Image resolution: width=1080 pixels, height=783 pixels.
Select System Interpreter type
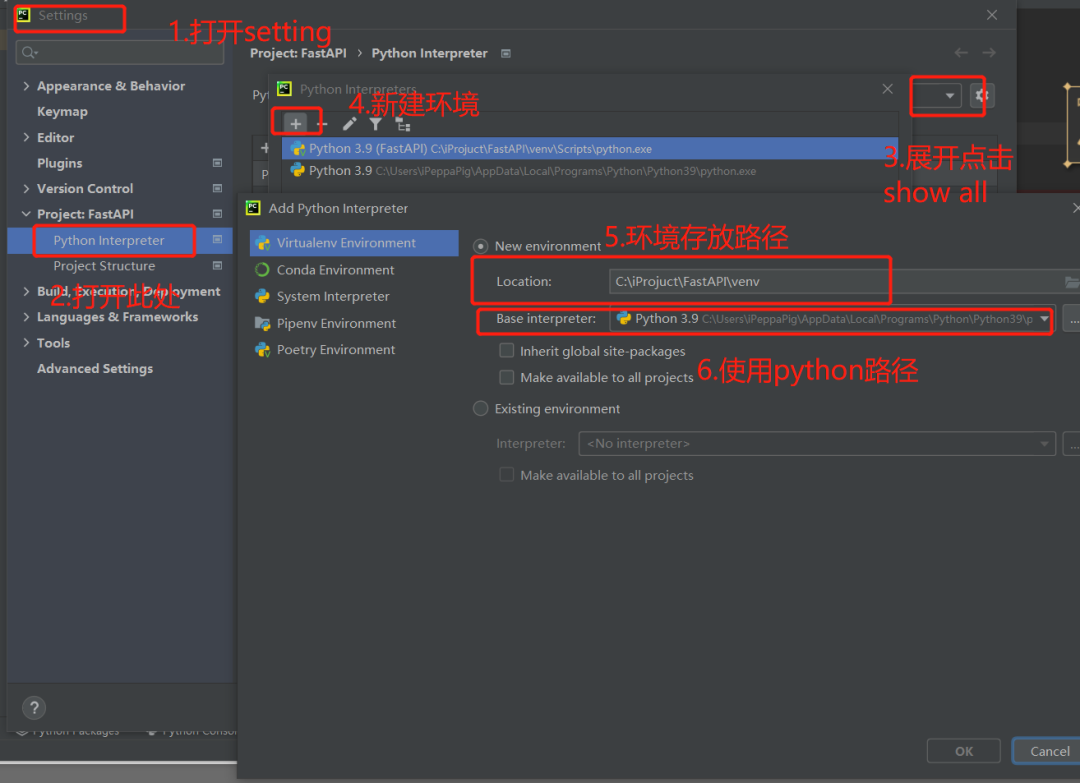(x=354, y=297)
